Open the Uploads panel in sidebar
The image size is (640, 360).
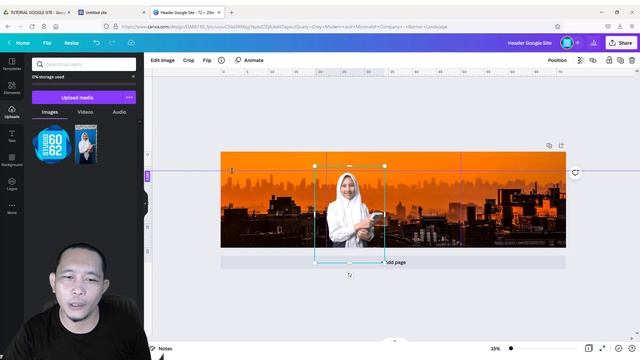[x=12, y=111]
